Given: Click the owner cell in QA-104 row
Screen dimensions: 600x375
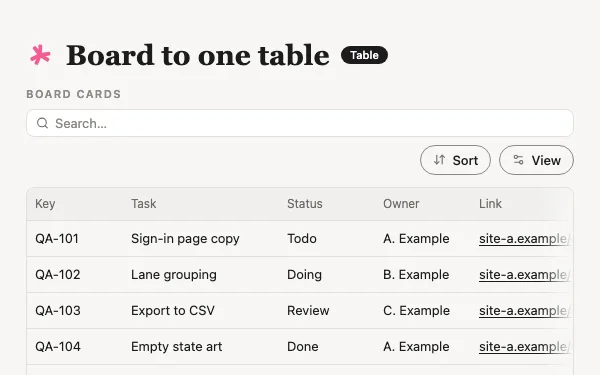Looking at the screenshot, I should point(416,347).
